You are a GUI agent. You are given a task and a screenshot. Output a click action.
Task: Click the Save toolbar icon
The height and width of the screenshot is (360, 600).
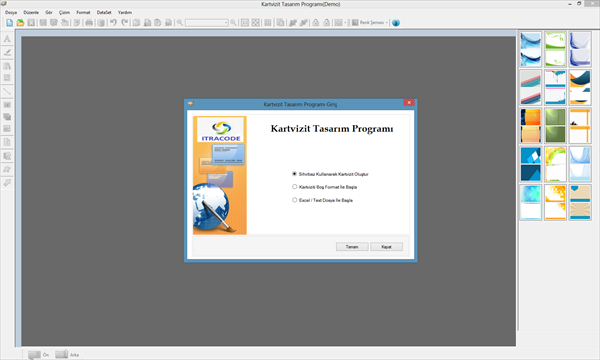click(x=43, y=23)
